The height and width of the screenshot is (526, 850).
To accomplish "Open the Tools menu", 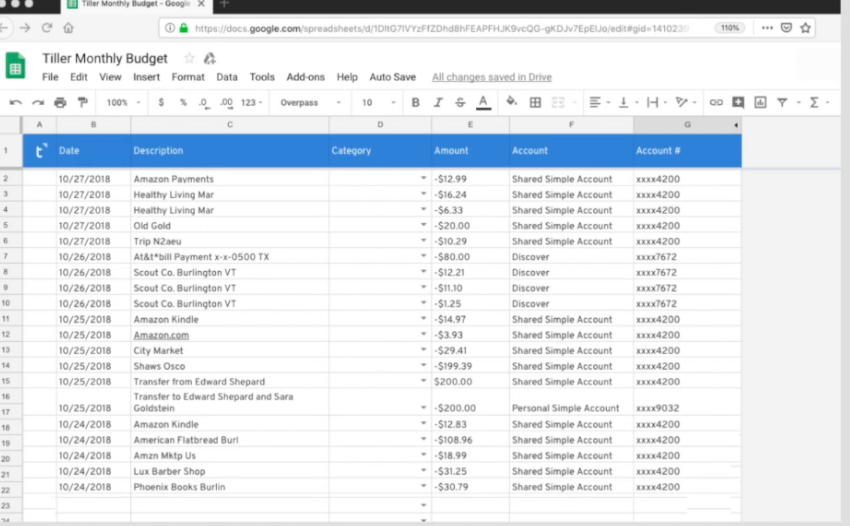I will click(262, 77).
